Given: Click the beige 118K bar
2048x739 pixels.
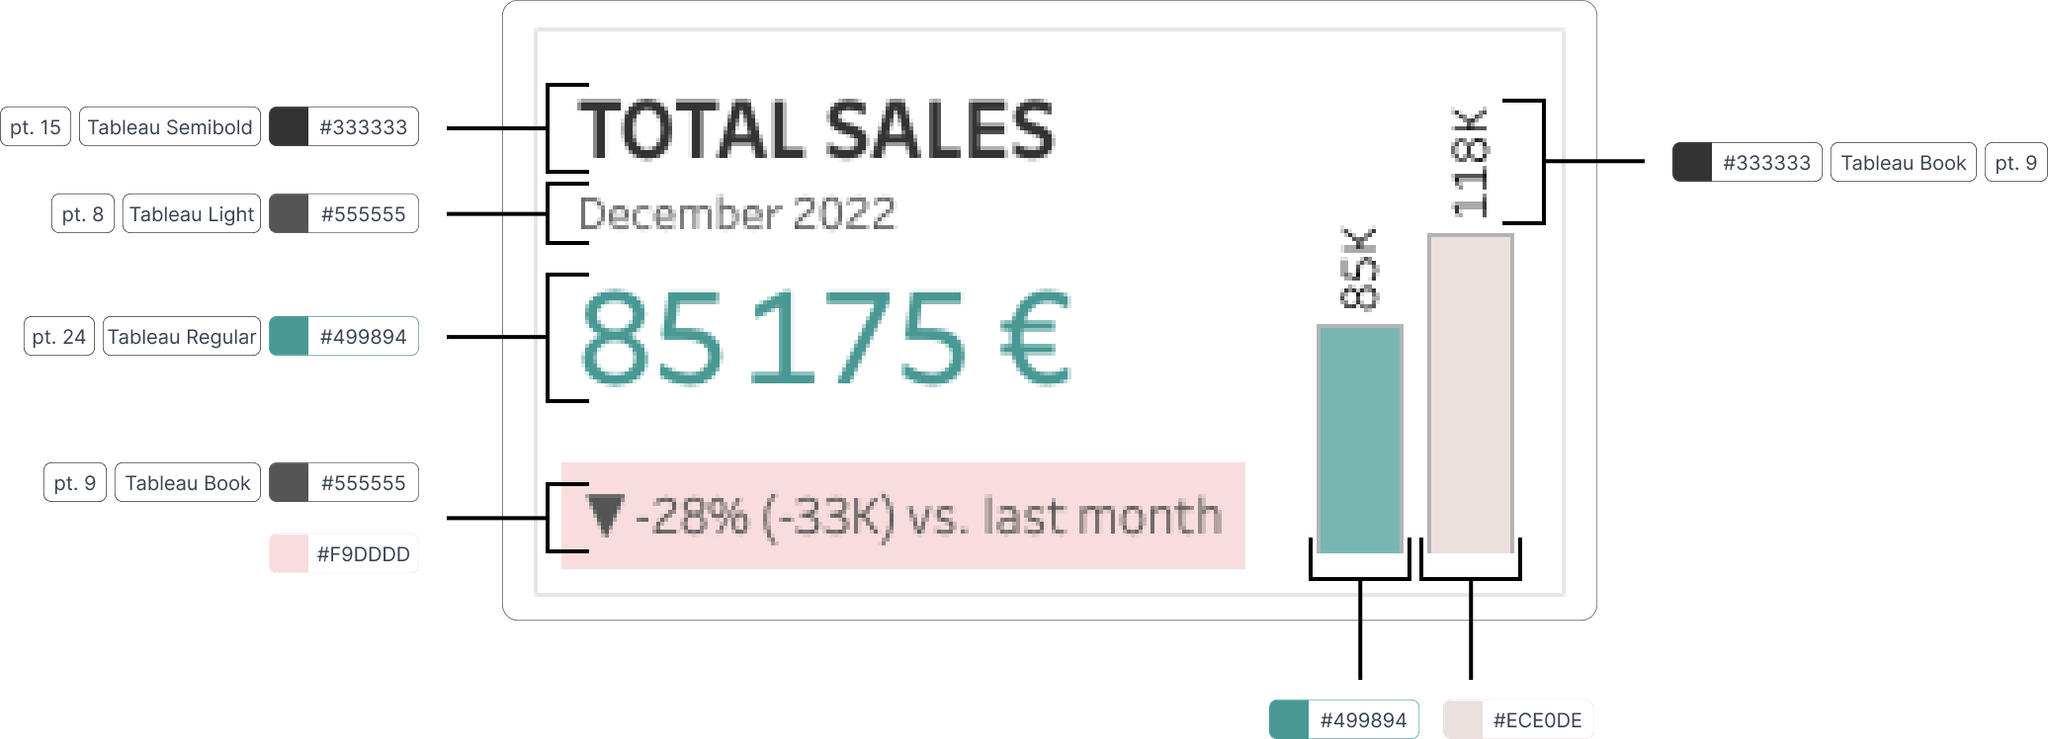Looking at the screenshot, I should coord(1470,394).
